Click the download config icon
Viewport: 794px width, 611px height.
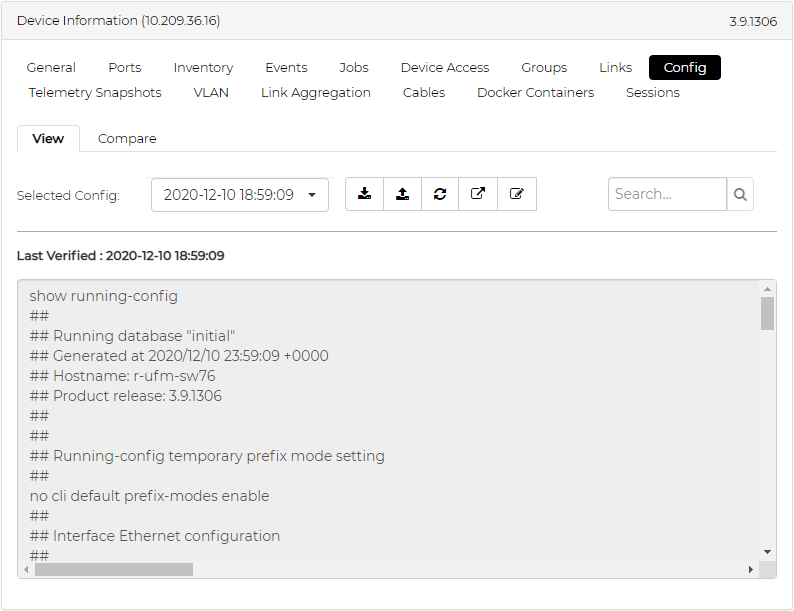[x=365, y=194]
